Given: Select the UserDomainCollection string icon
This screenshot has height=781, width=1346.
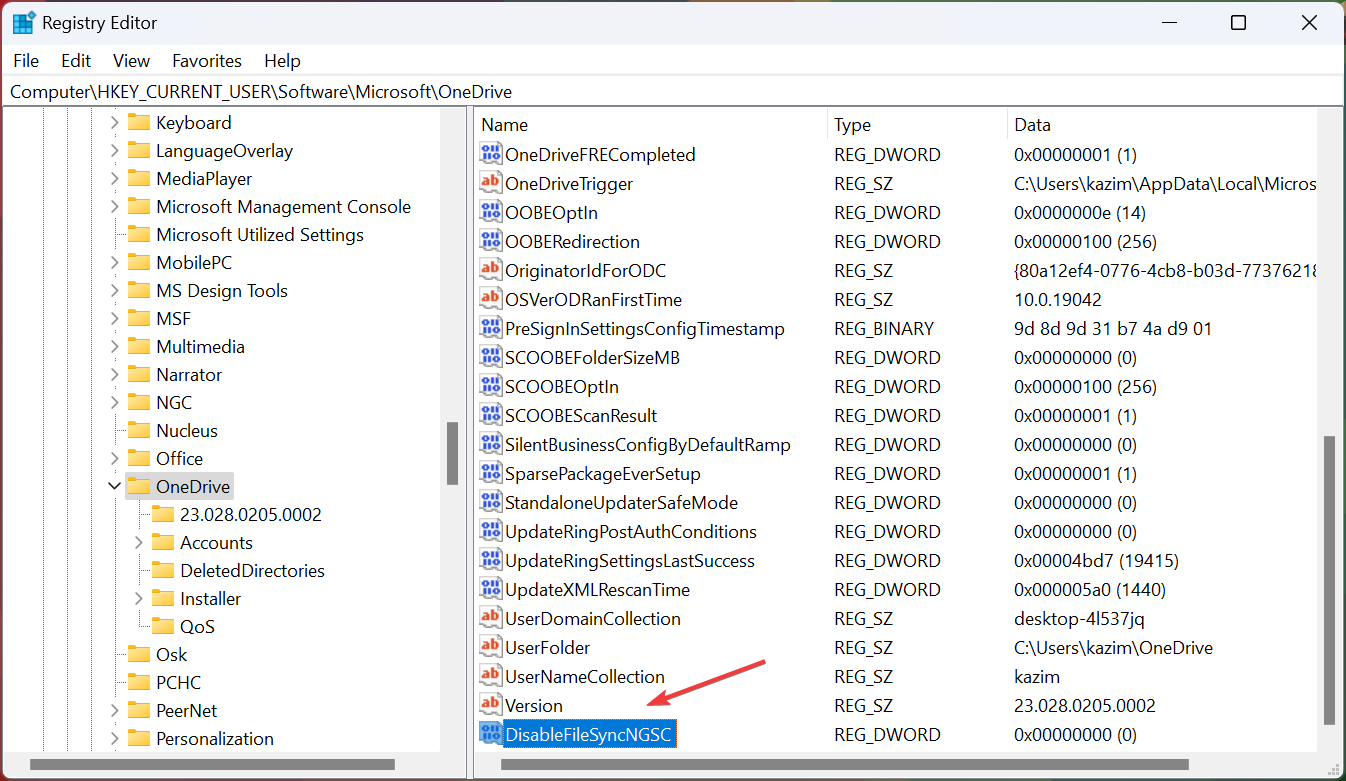Looking at the screenshot, I should (x=490, y=618).
